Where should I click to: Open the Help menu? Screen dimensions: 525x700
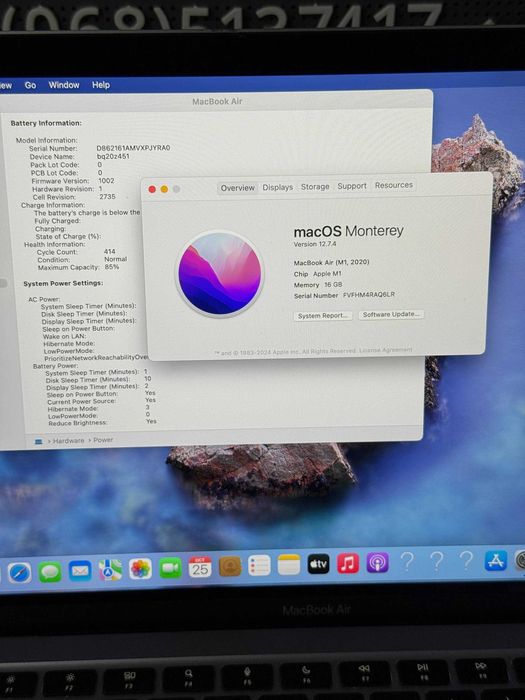[100, 85]
